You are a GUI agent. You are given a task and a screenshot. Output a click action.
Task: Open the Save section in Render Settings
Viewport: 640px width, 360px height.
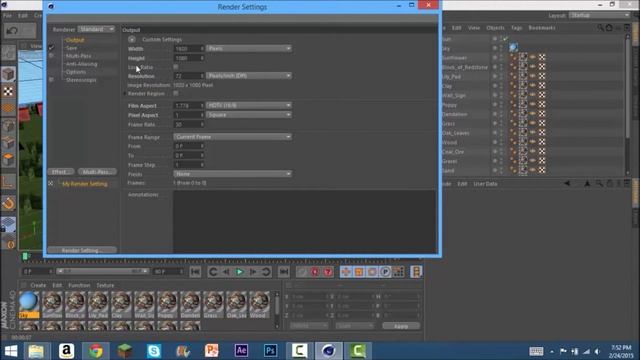click(x=71, y=48)
